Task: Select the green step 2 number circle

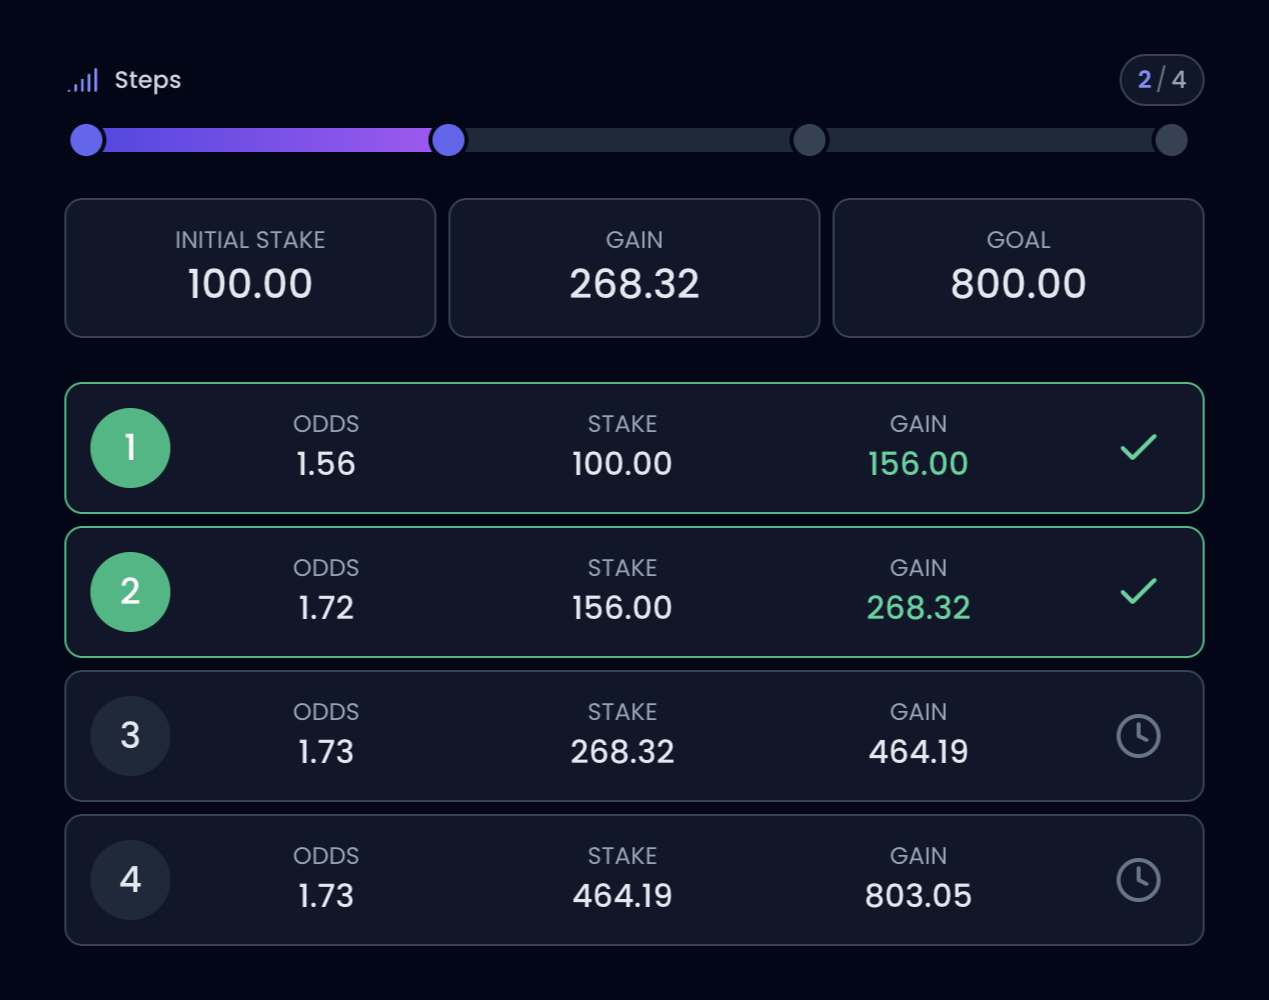Action: click(x=130, y=592)
